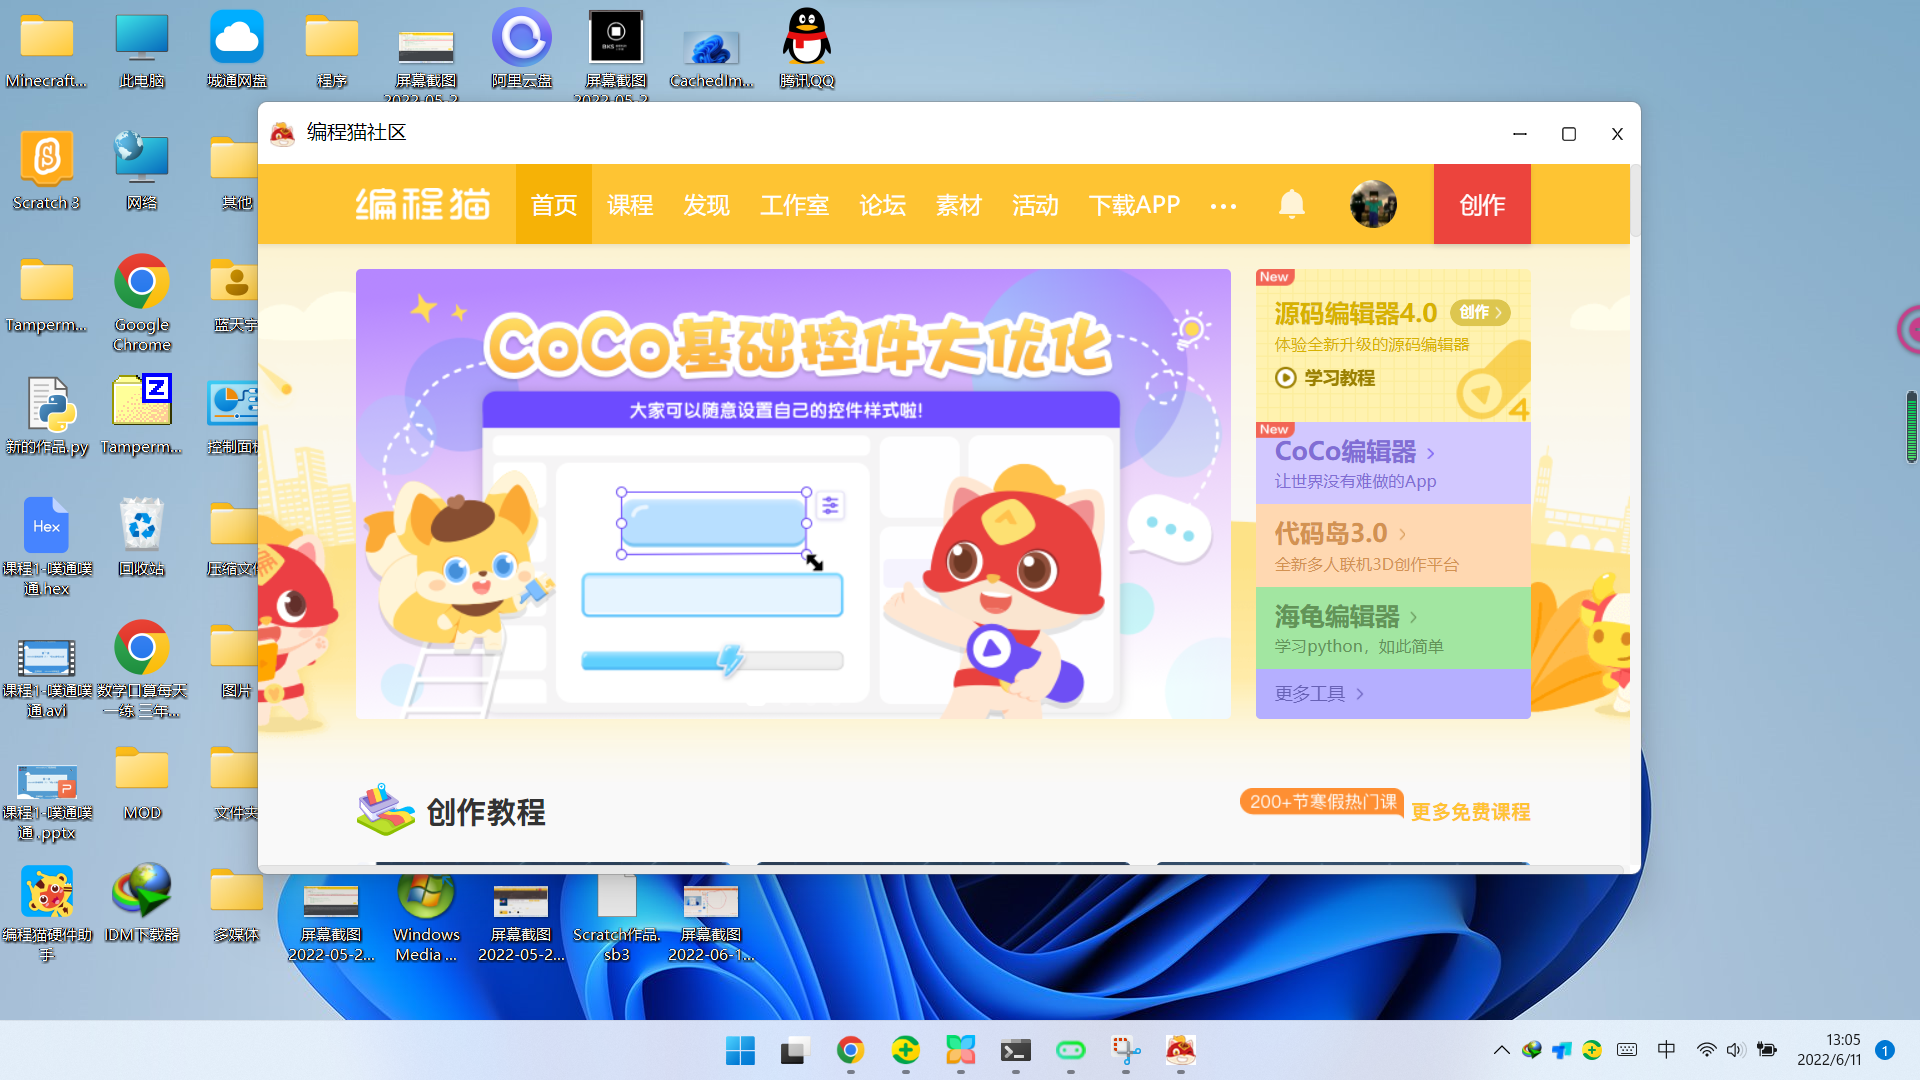Open the 数字口算每天一练 Chrome shortcut
This screenshot has width=1920, height=1080.
[142, 670]
